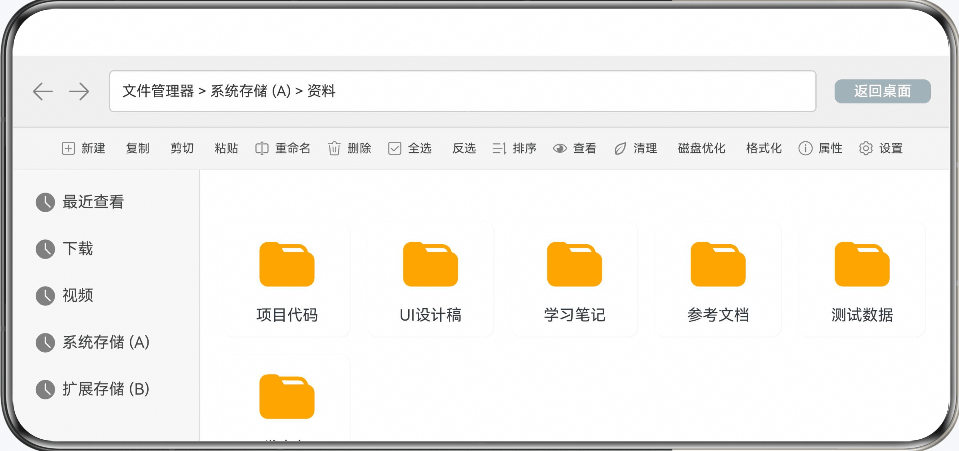Click the 返回桌面 button
The height and width of the screenshot is (451, 959).
click(x=883, y=91)
